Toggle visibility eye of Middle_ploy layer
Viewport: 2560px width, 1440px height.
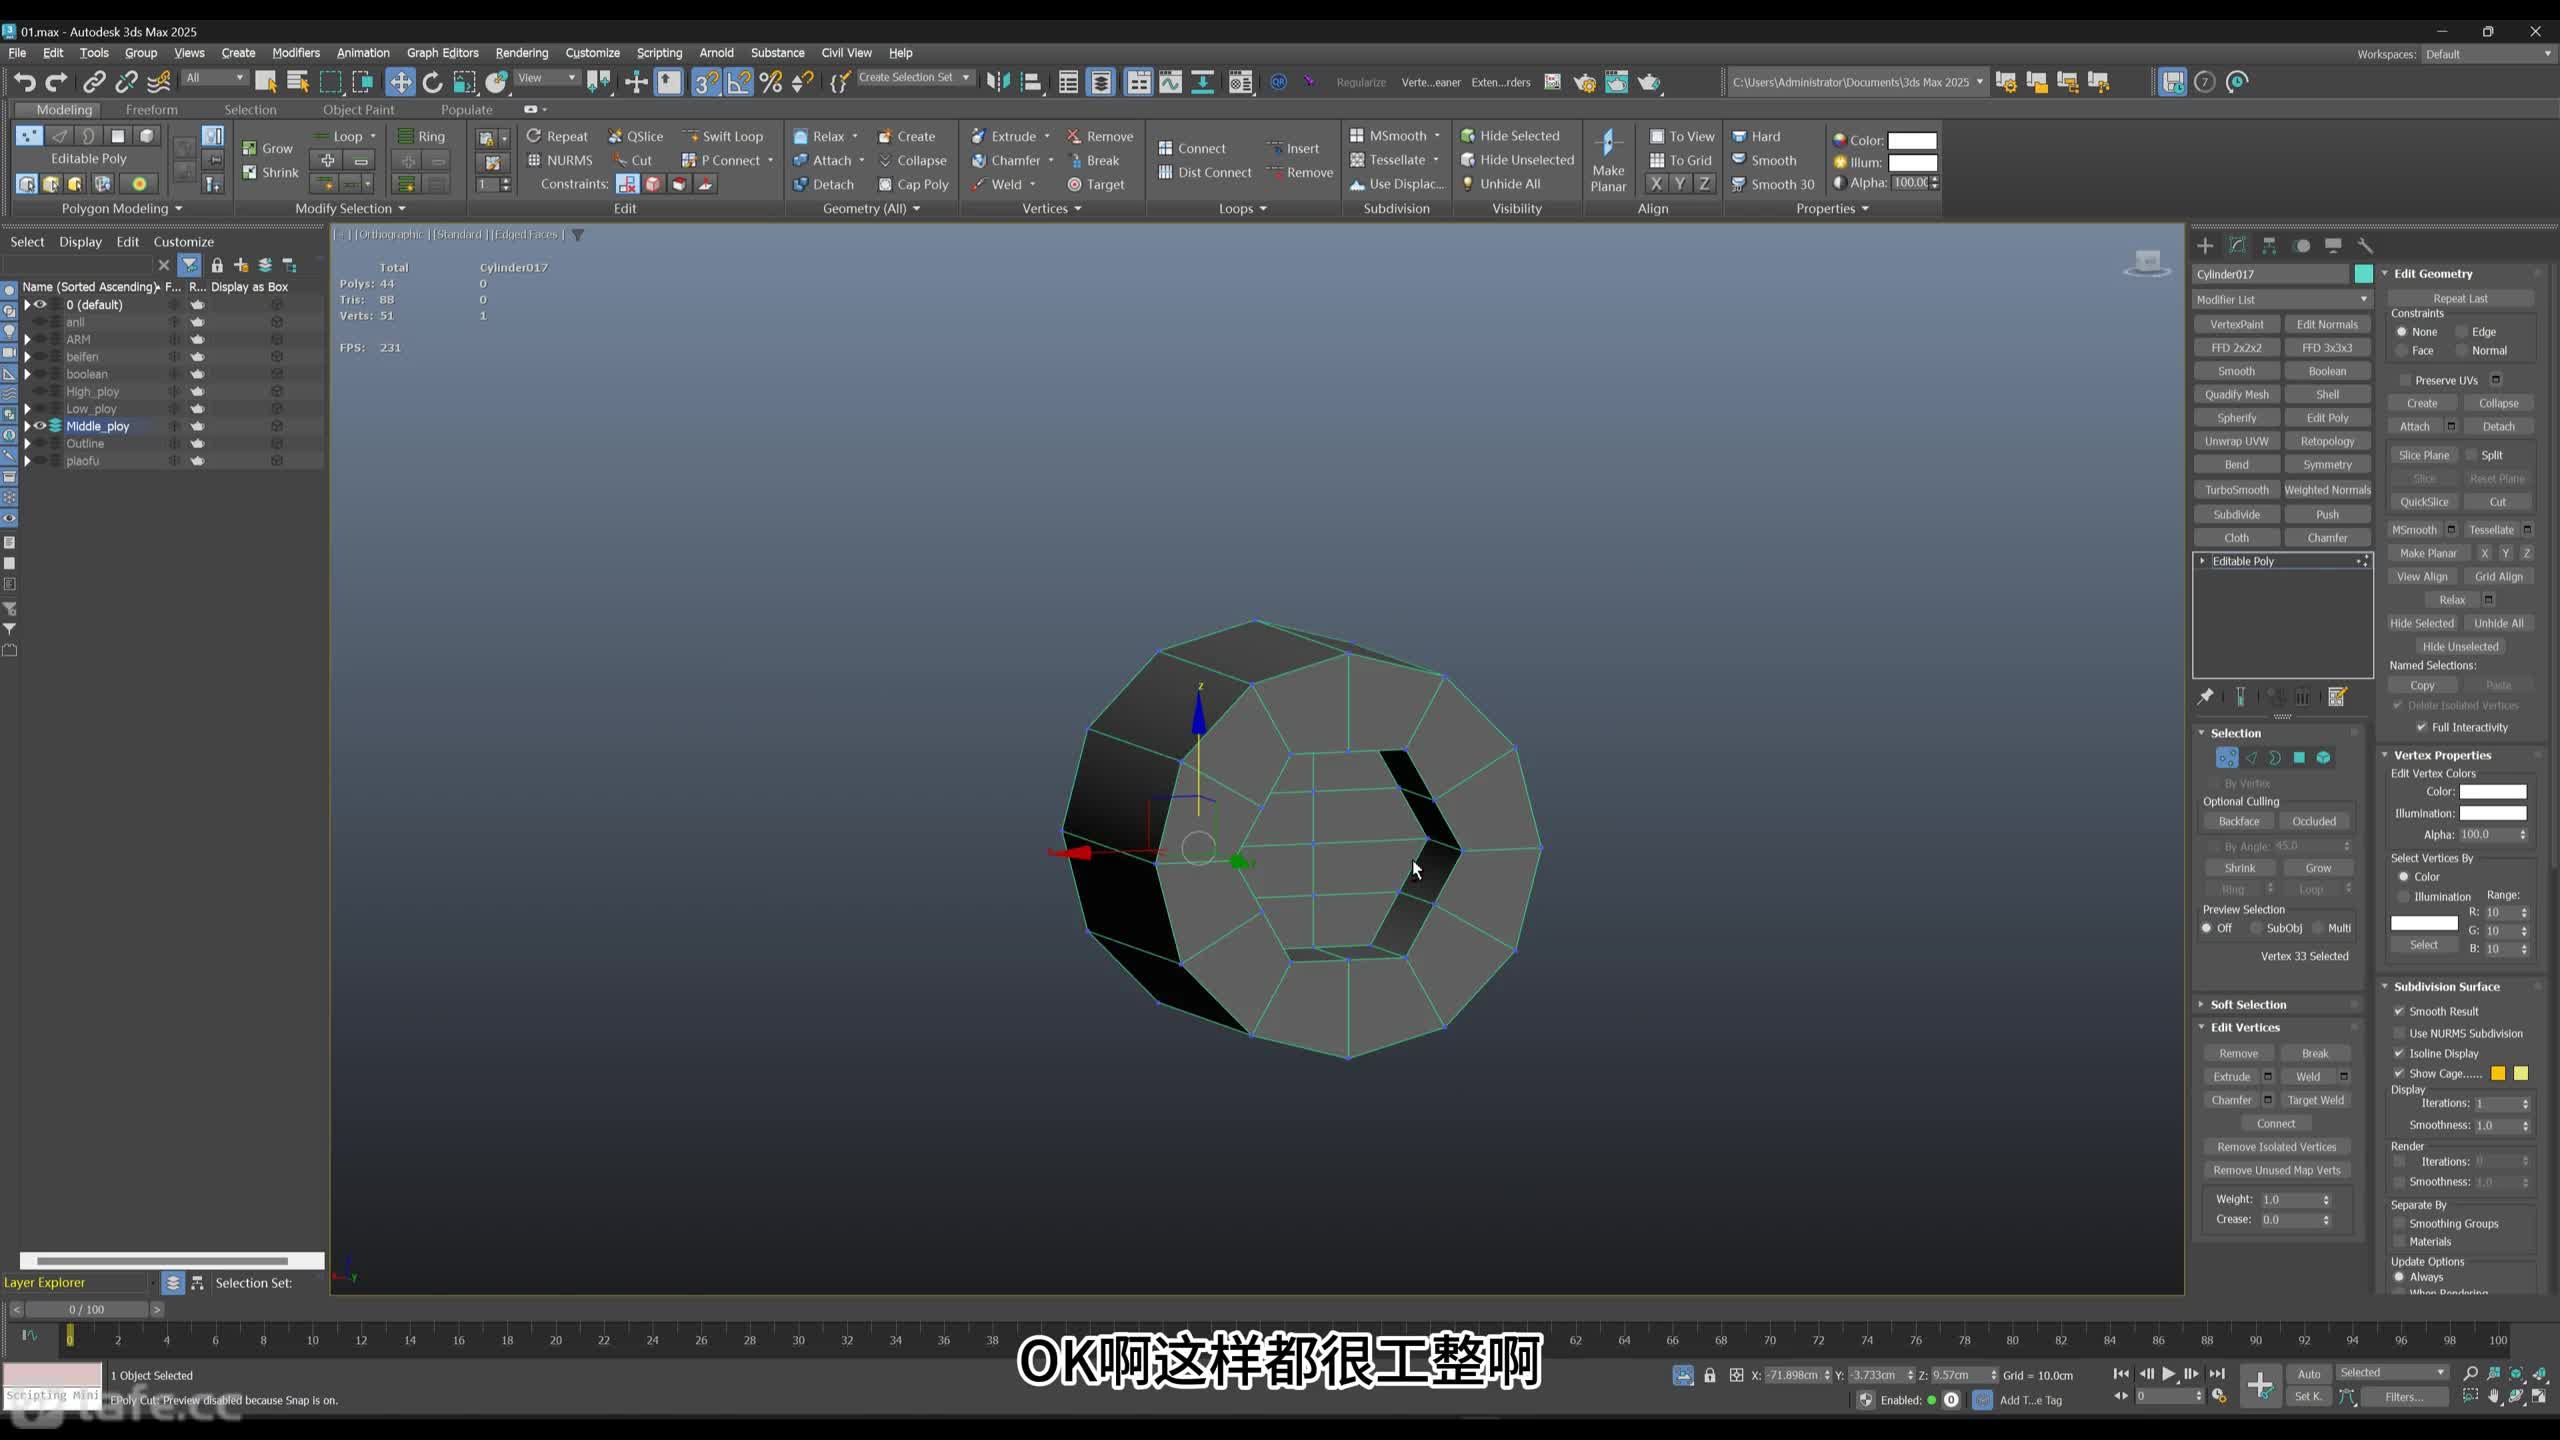tap(41, 426)
